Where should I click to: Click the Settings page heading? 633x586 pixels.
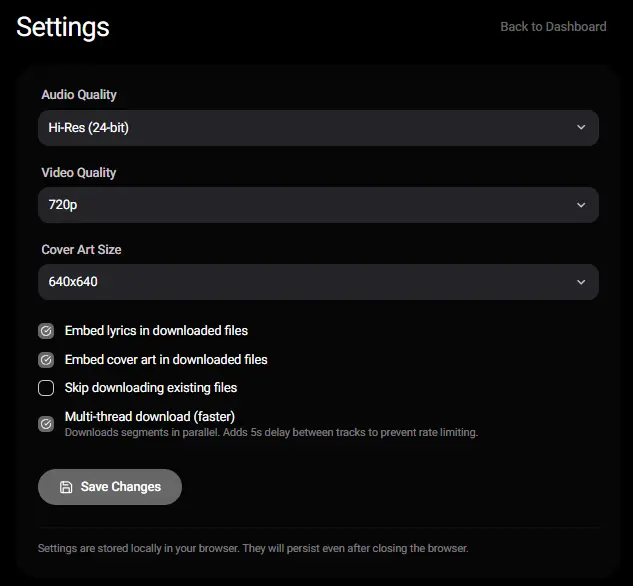point(63,27)
